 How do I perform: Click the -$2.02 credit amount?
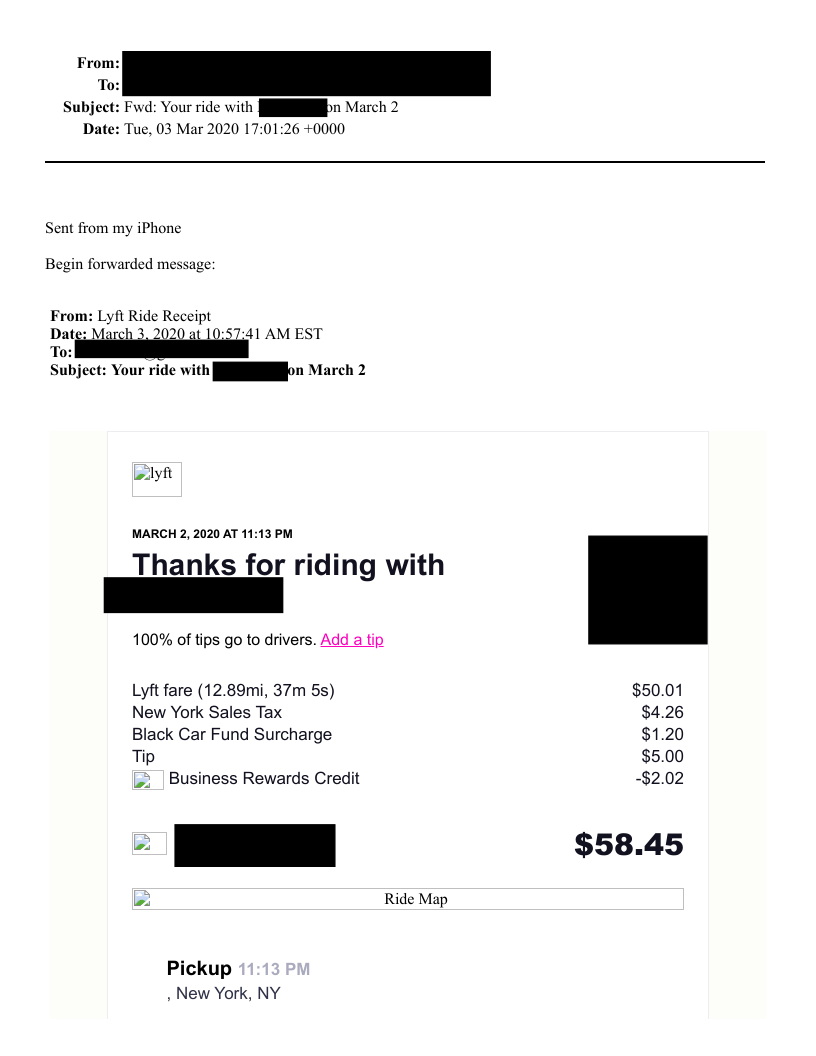tap(659, 779)
